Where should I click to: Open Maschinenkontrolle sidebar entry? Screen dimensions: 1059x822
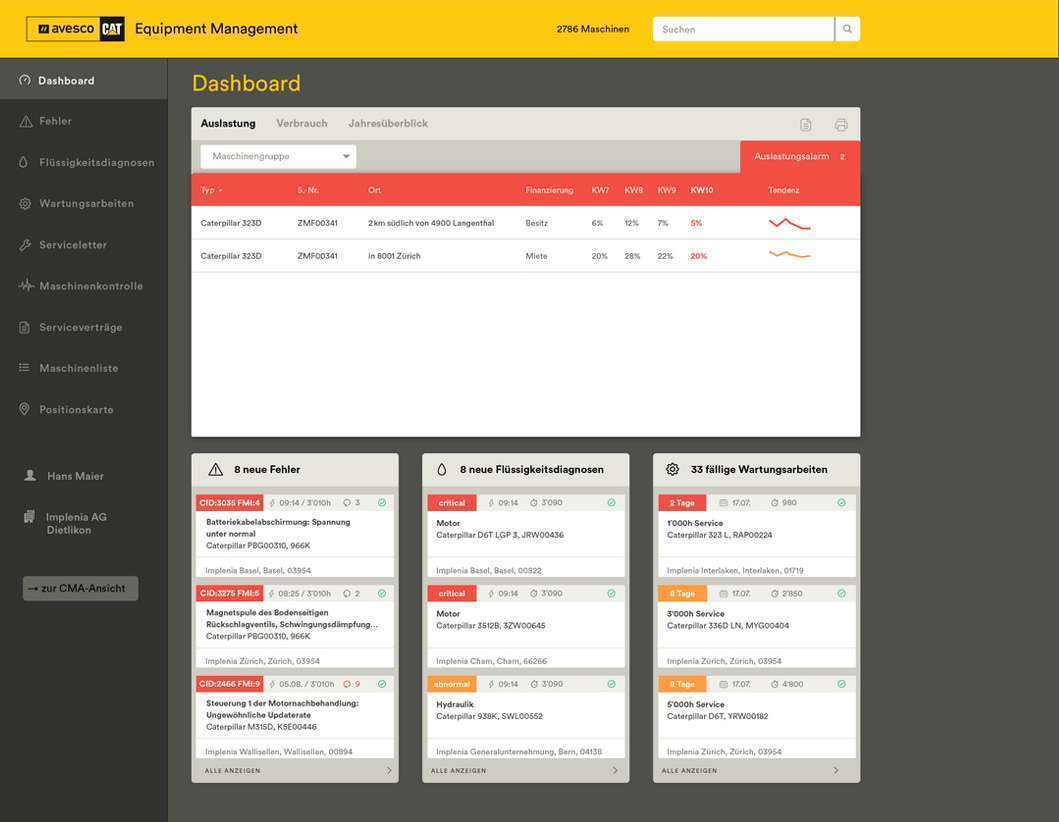(x=83, y=286)
